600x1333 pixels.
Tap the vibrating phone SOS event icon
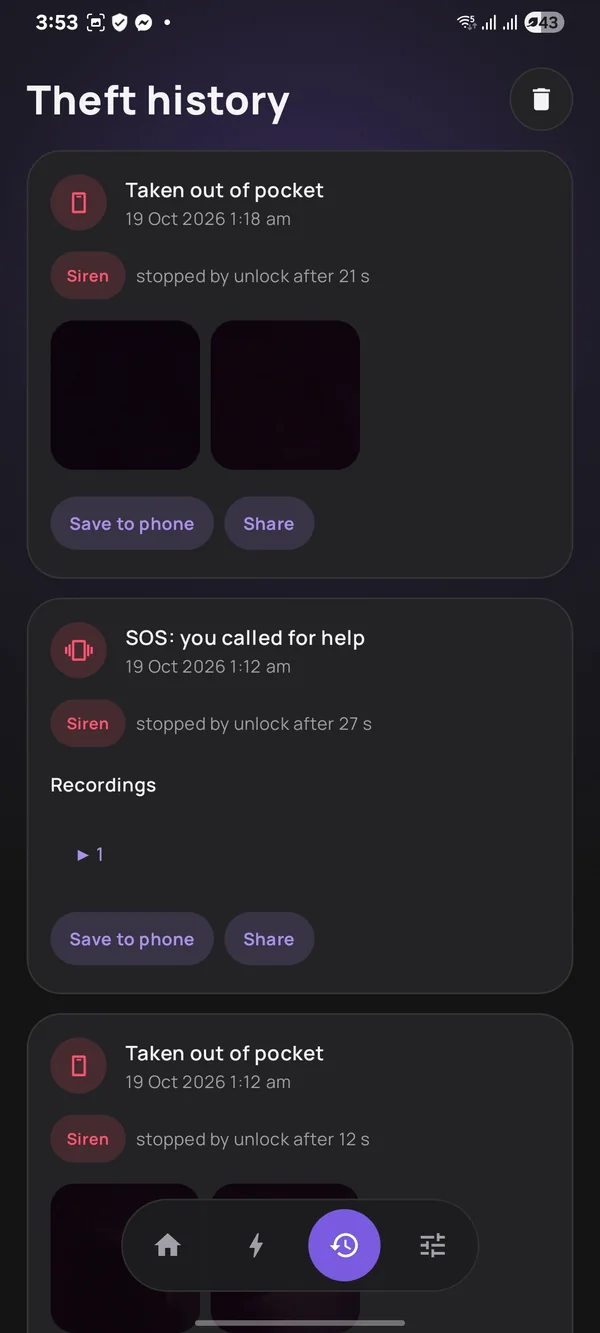click(79, 651)
